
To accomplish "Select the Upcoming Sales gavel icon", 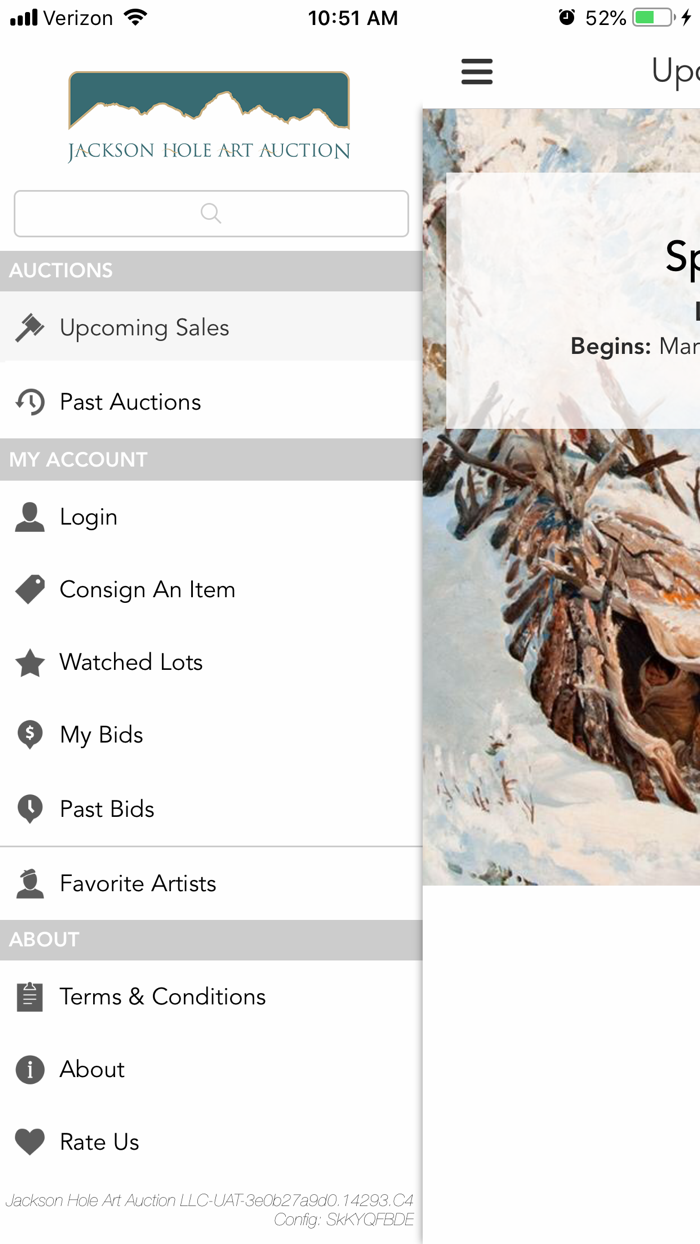I will (x=30, y=327).
